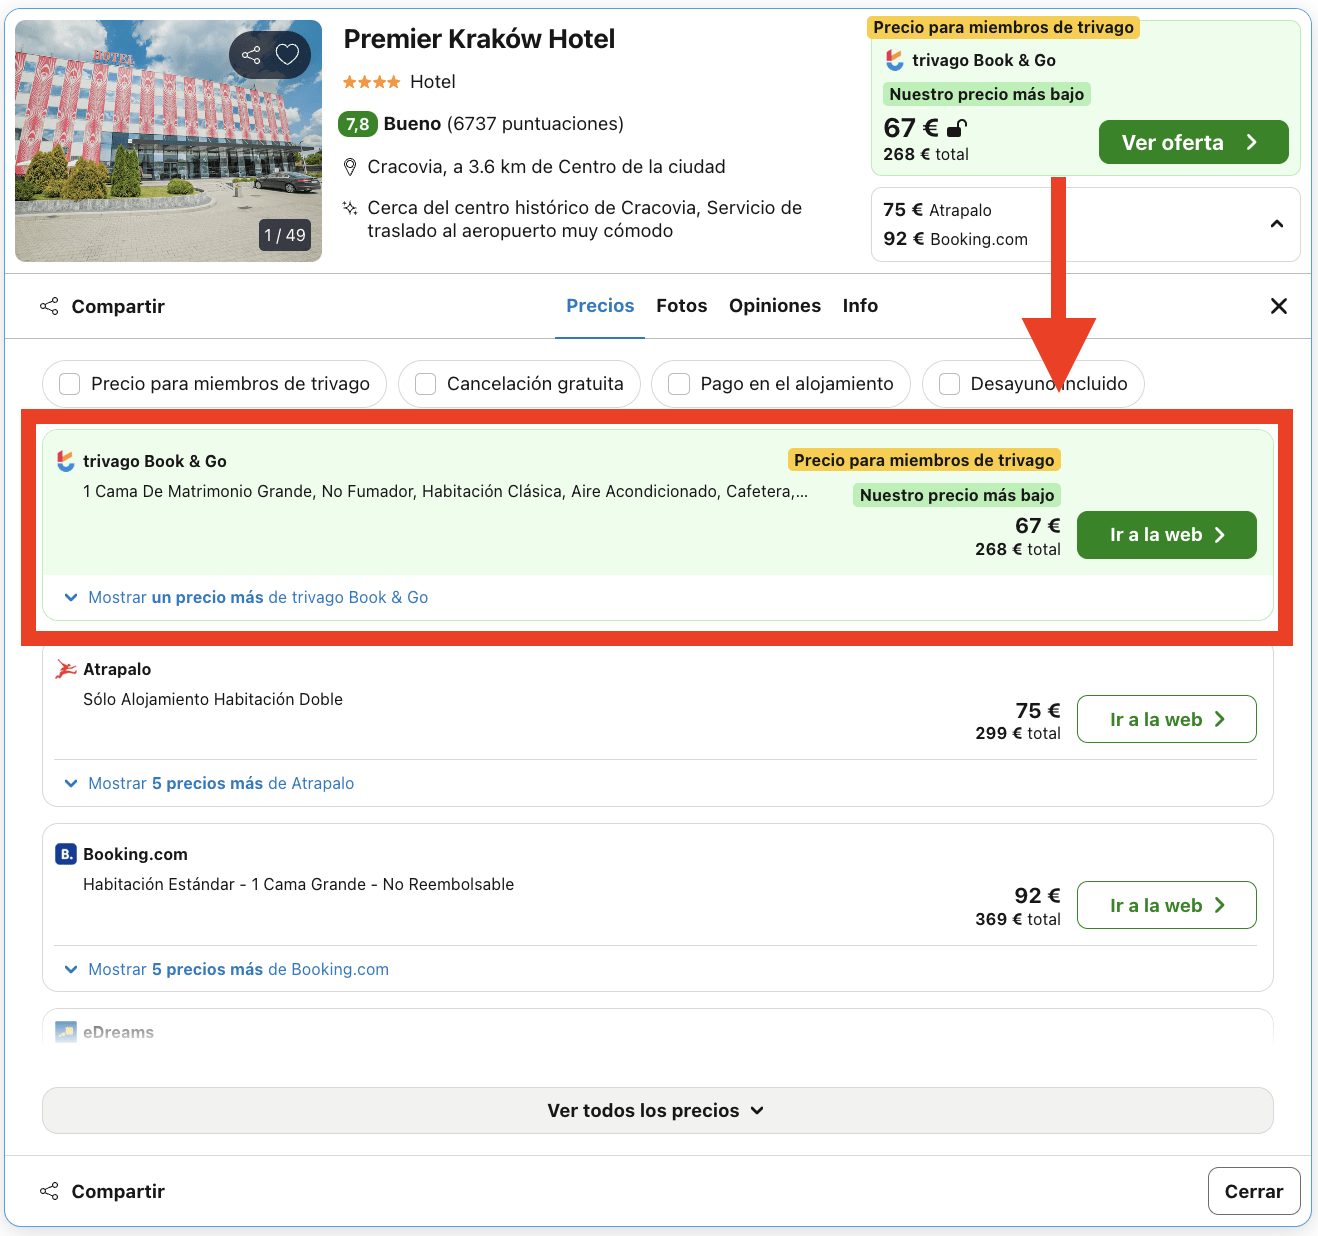Image resolution: width=1318 pixels, height=1236 pixels.
Task: Click the location pin icon near Cracovia
Action: point(350,167)
